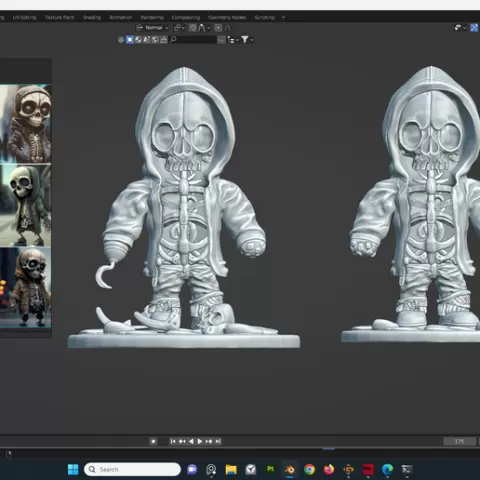The height and width of the screenshot is (480, 480).
Task: Add a new workspace with the plus button
Action: click(x=283, y=17)
